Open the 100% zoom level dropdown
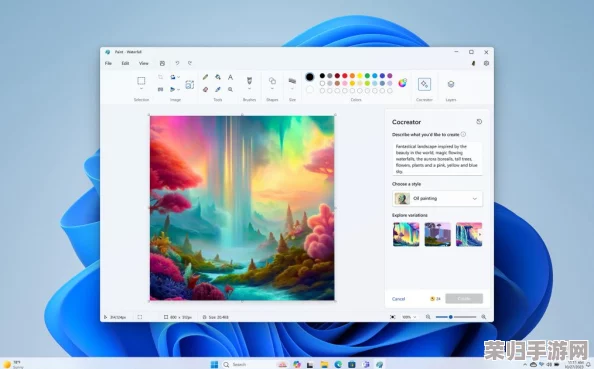Image resolution: width=594 pixels, height=369 pixels. point(409,317)
